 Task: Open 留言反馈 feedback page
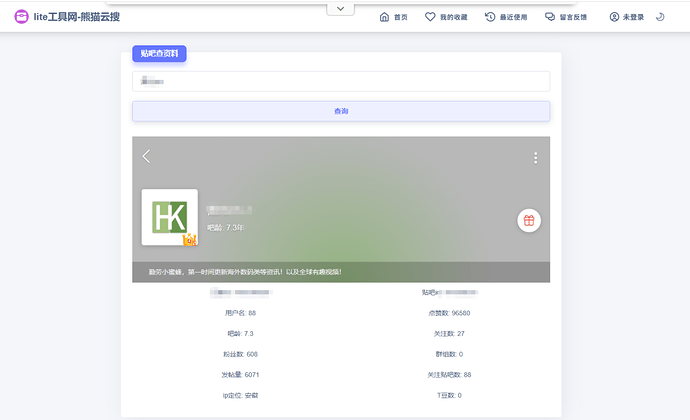coord(565,17)
